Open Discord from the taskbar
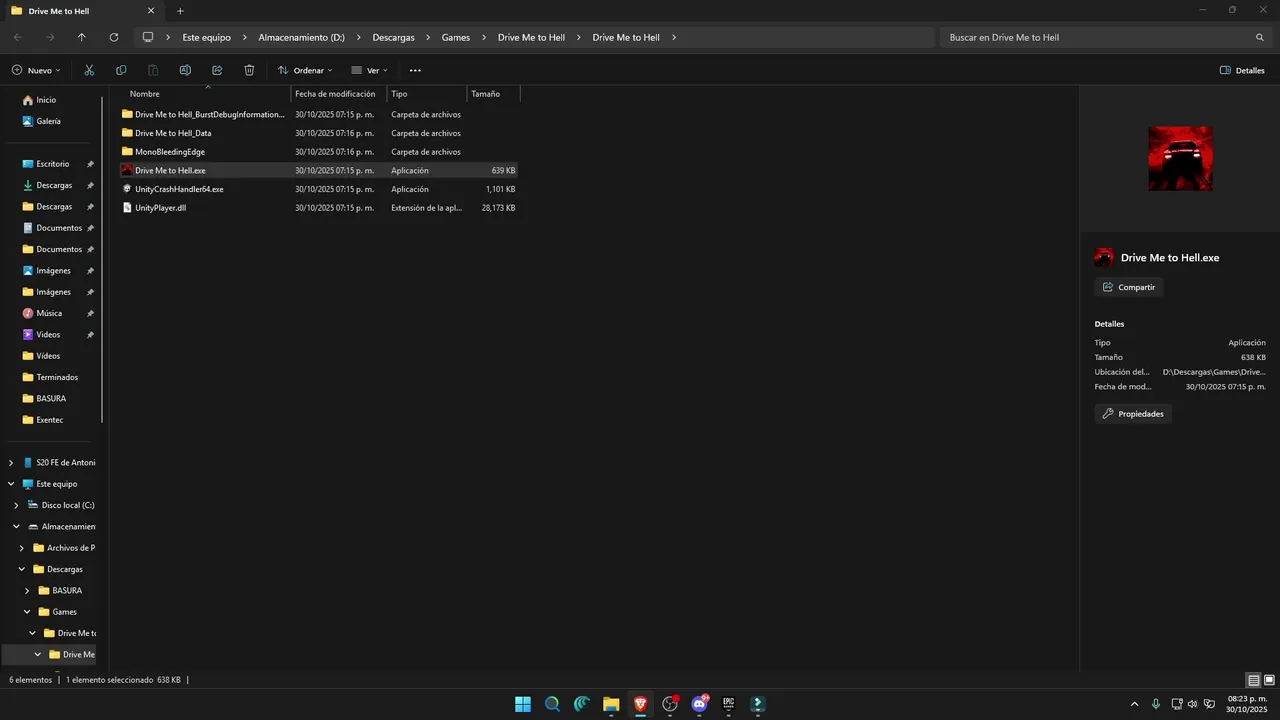This screenshot has height=720, width=1280. click(x=700, y=704)
